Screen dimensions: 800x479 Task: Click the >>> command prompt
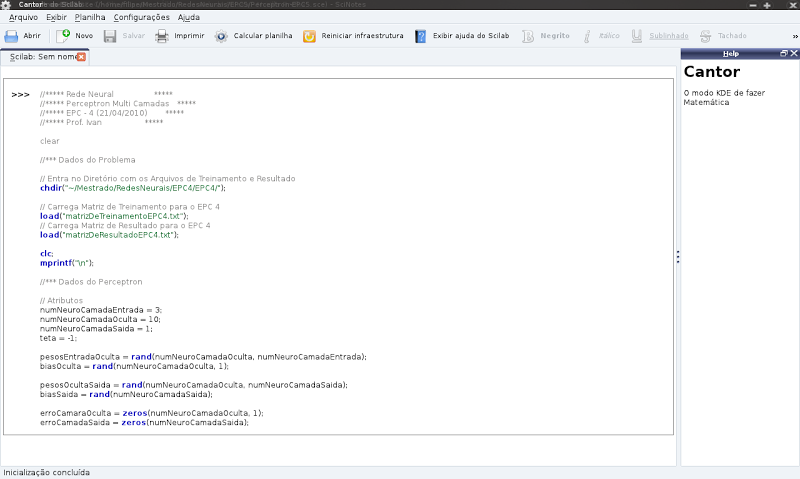click(x=20, y=94)
